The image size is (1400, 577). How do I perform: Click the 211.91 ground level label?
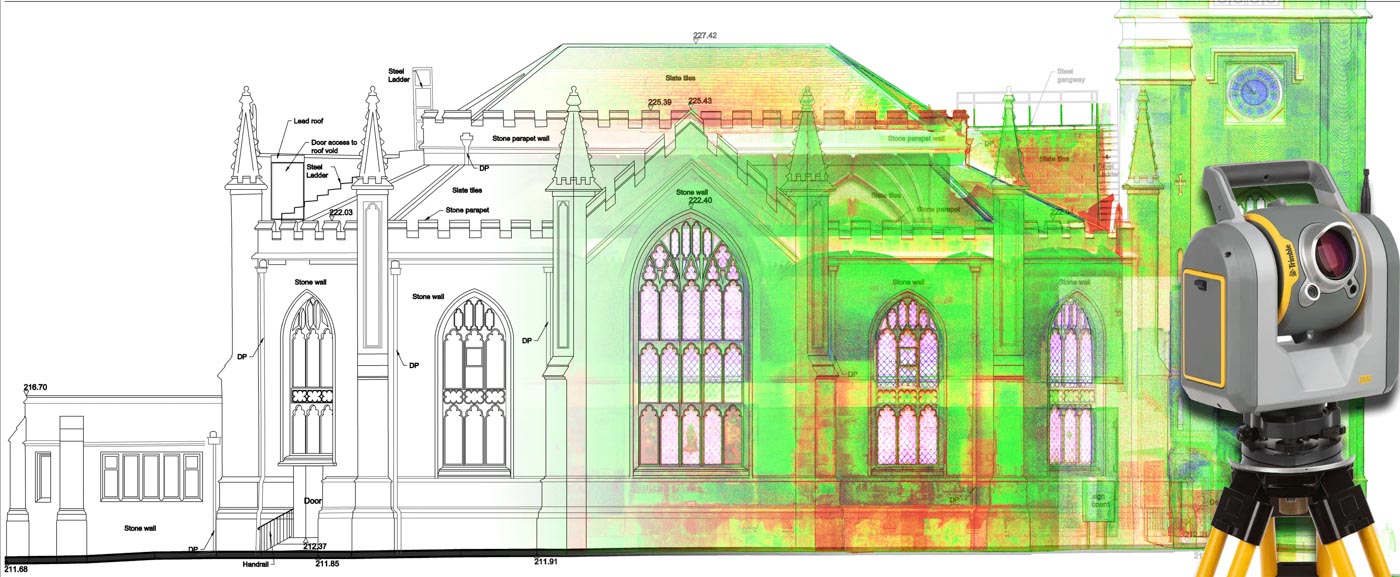coord(545,562)
